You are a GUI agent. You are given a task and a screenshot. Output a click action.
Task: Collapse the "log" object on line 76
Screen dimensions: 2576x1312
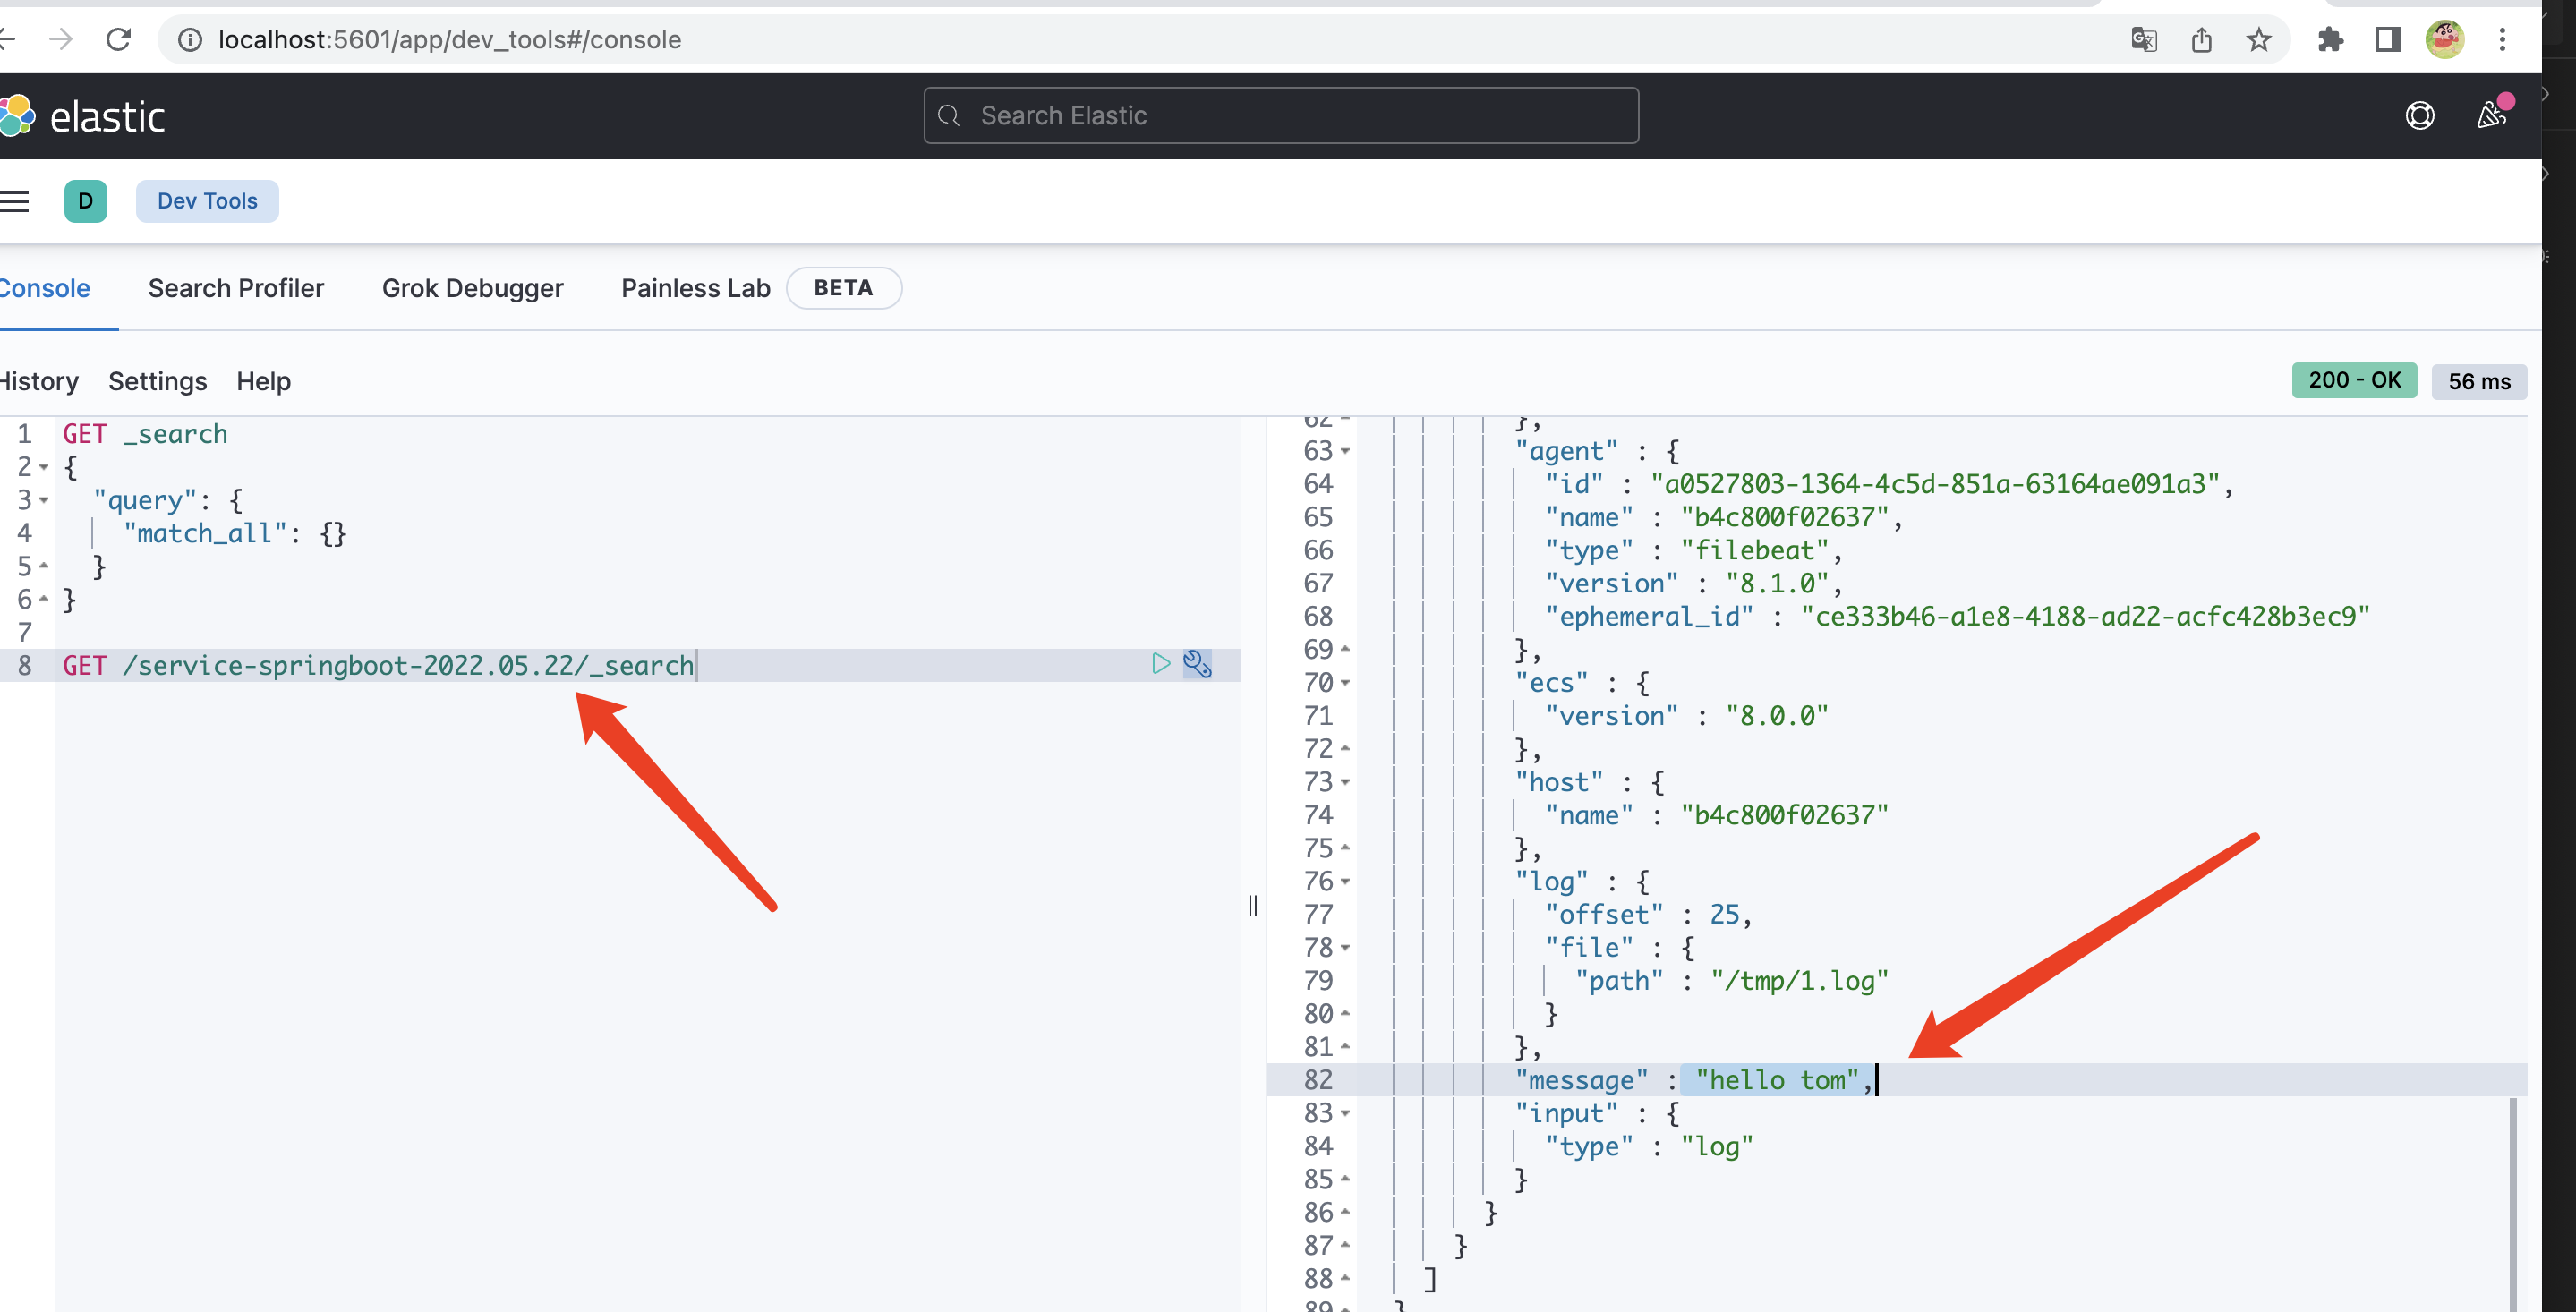(x=1345, y=882)
